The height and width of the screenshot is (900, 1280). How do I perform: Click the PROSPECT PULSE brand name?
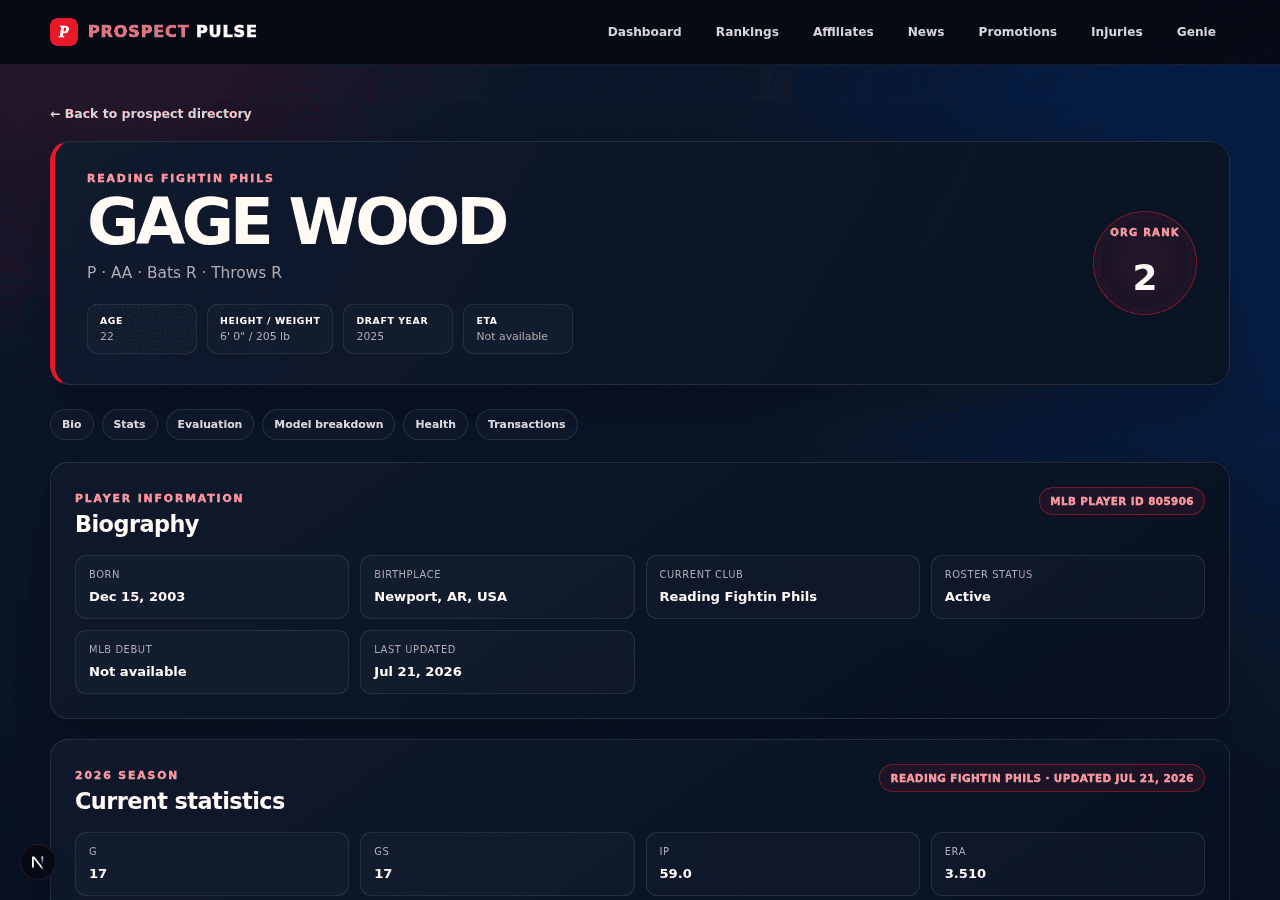coord(172,32)
